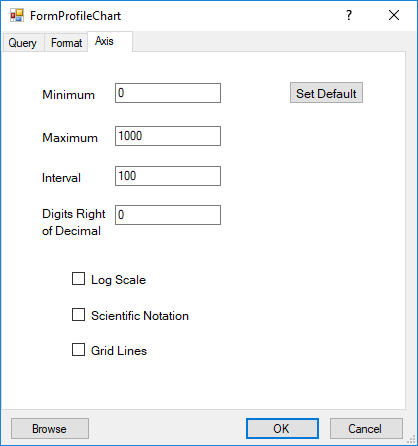This screenshot has height=446, width=418.
Task: Confirm with the OK button
Action: (x=282, y=429)
